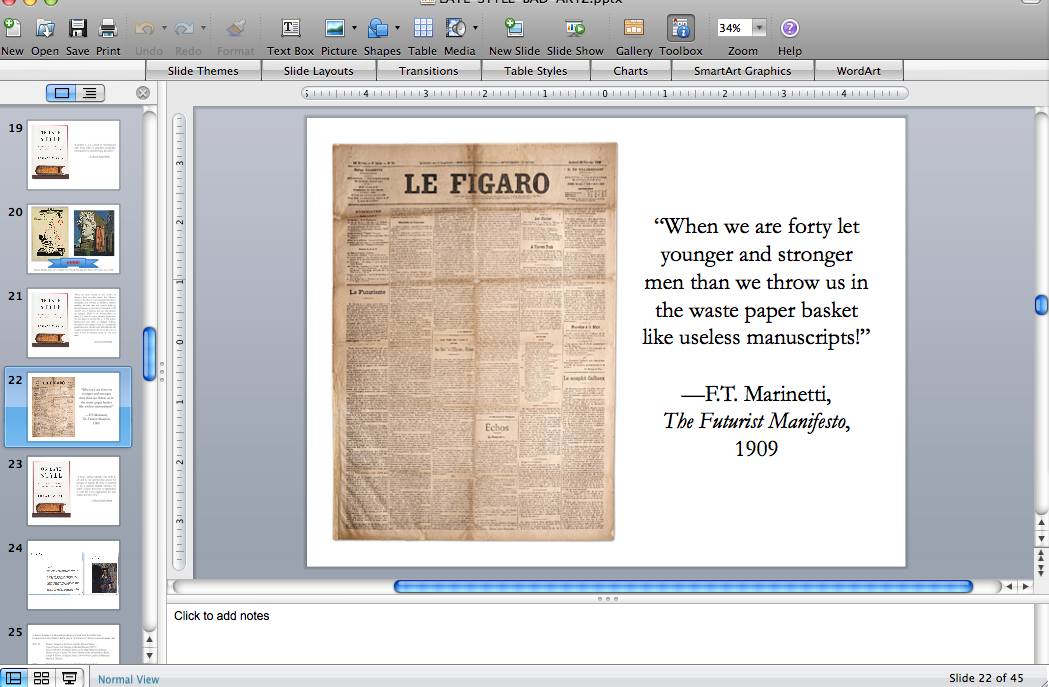Open Help from the toolbar
The width and height of the screenshot is (1049, 687).
[x=789, y=29]
